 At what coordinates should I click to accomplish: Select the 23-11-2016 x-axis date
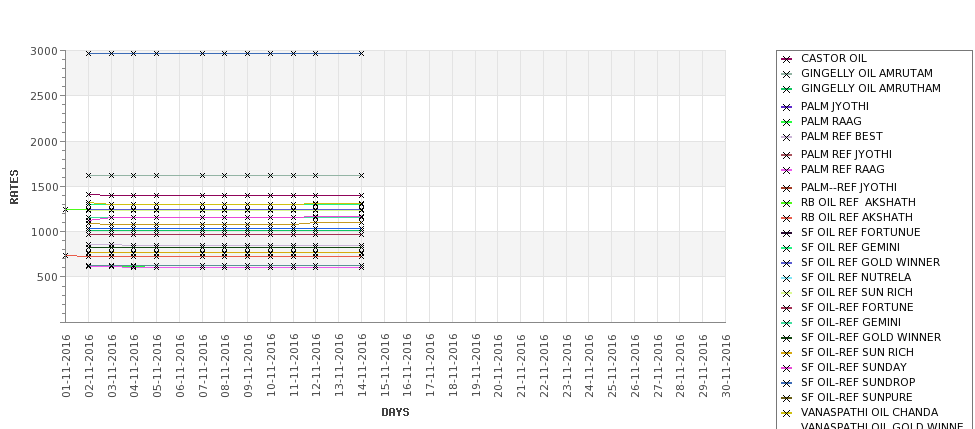[566, 366]
